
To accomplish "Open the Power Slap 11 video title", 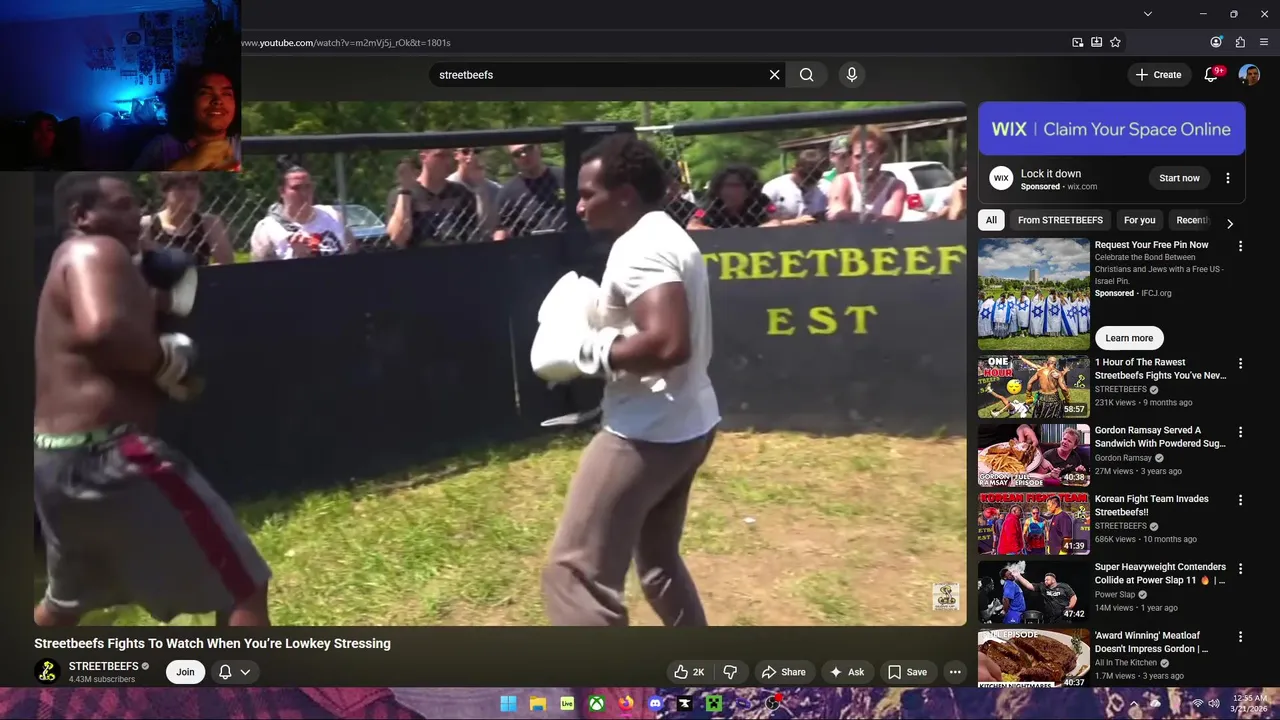I will pyautogui.click(x=1161, y=573).
